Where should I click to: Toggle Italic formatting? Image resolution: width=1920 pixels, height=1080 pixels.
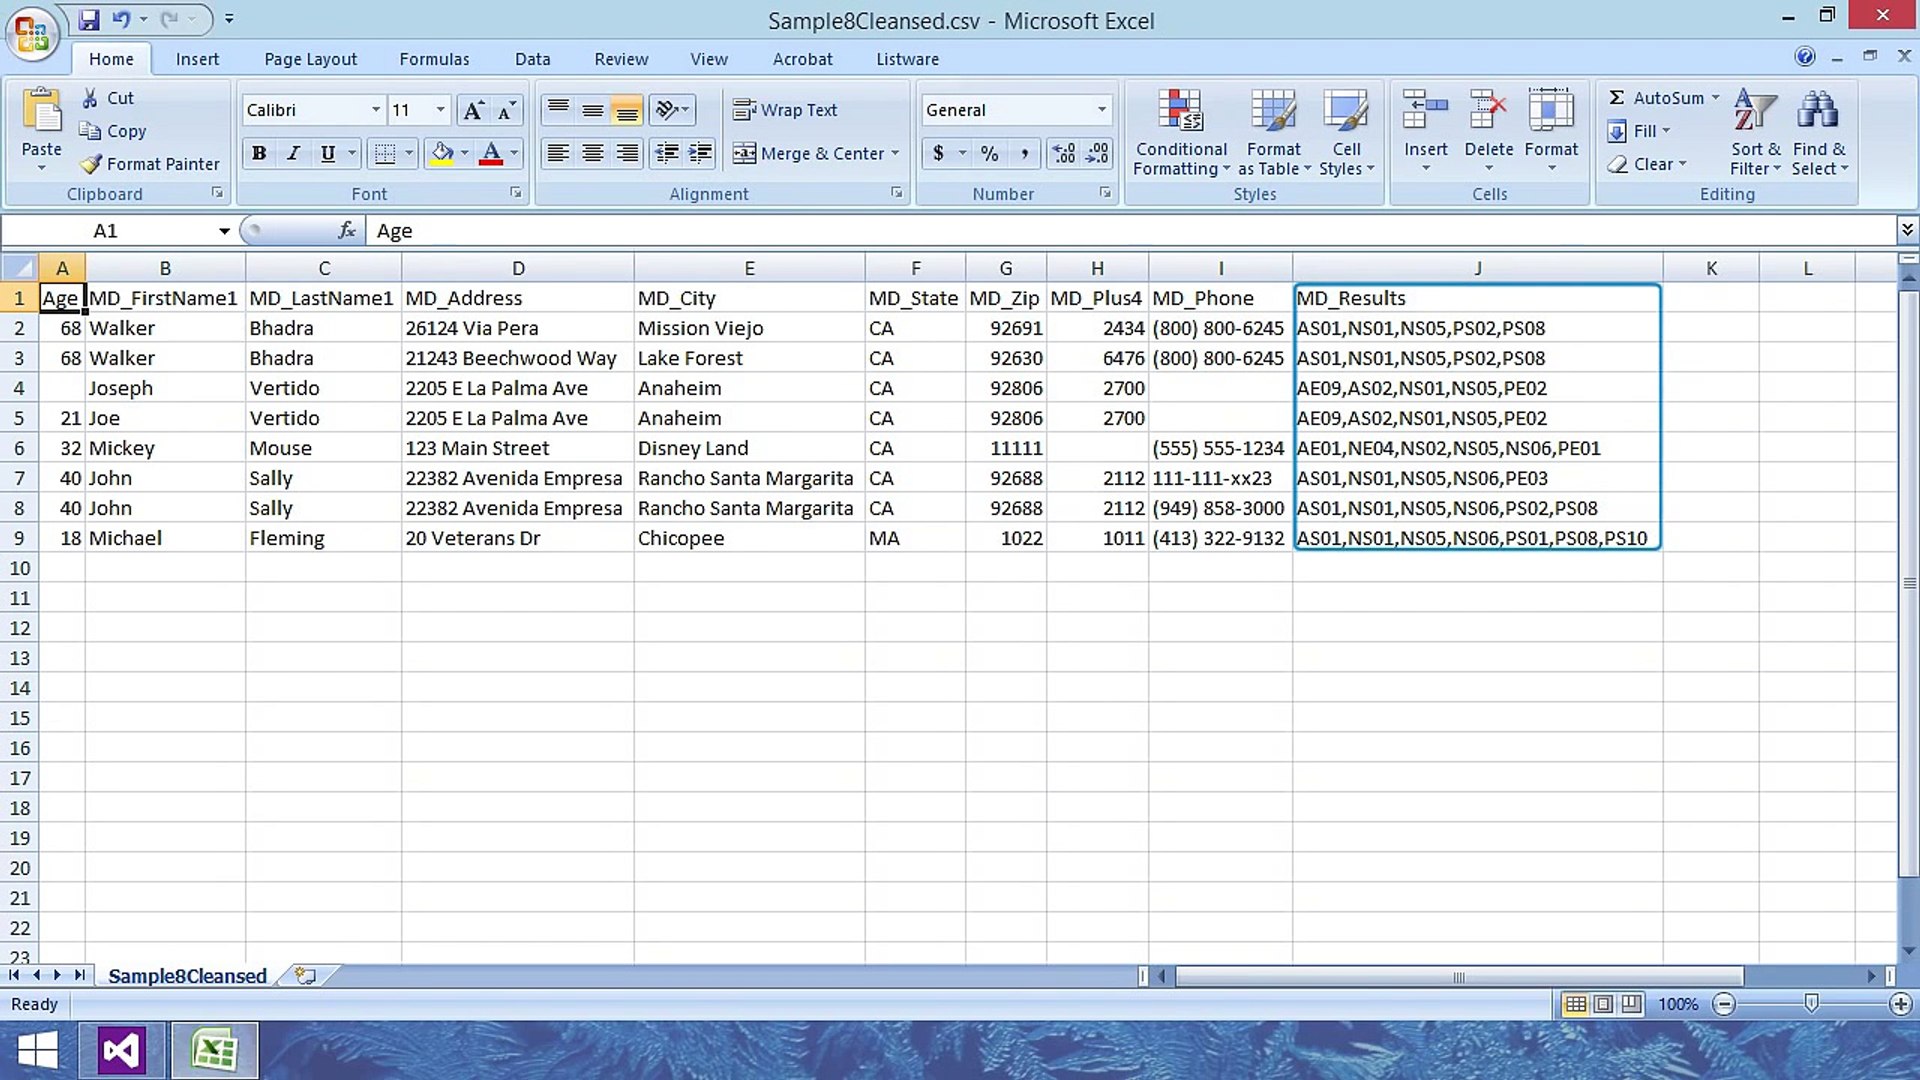[293, 153]
